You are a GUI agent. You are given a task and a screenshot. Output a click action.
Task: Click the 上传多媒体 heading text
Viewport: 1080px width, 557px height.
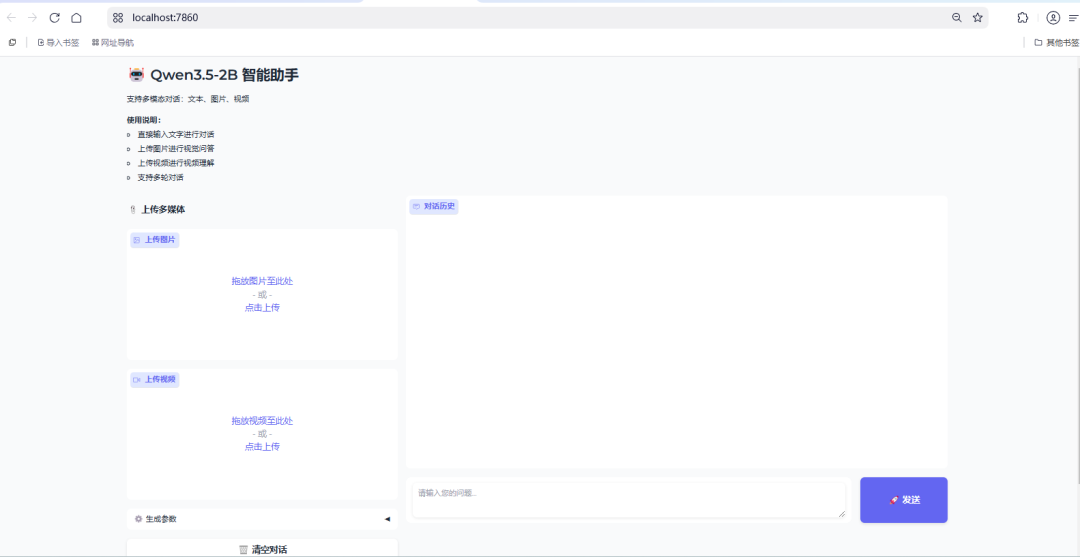pyautogui.click(x=163, y=209)
